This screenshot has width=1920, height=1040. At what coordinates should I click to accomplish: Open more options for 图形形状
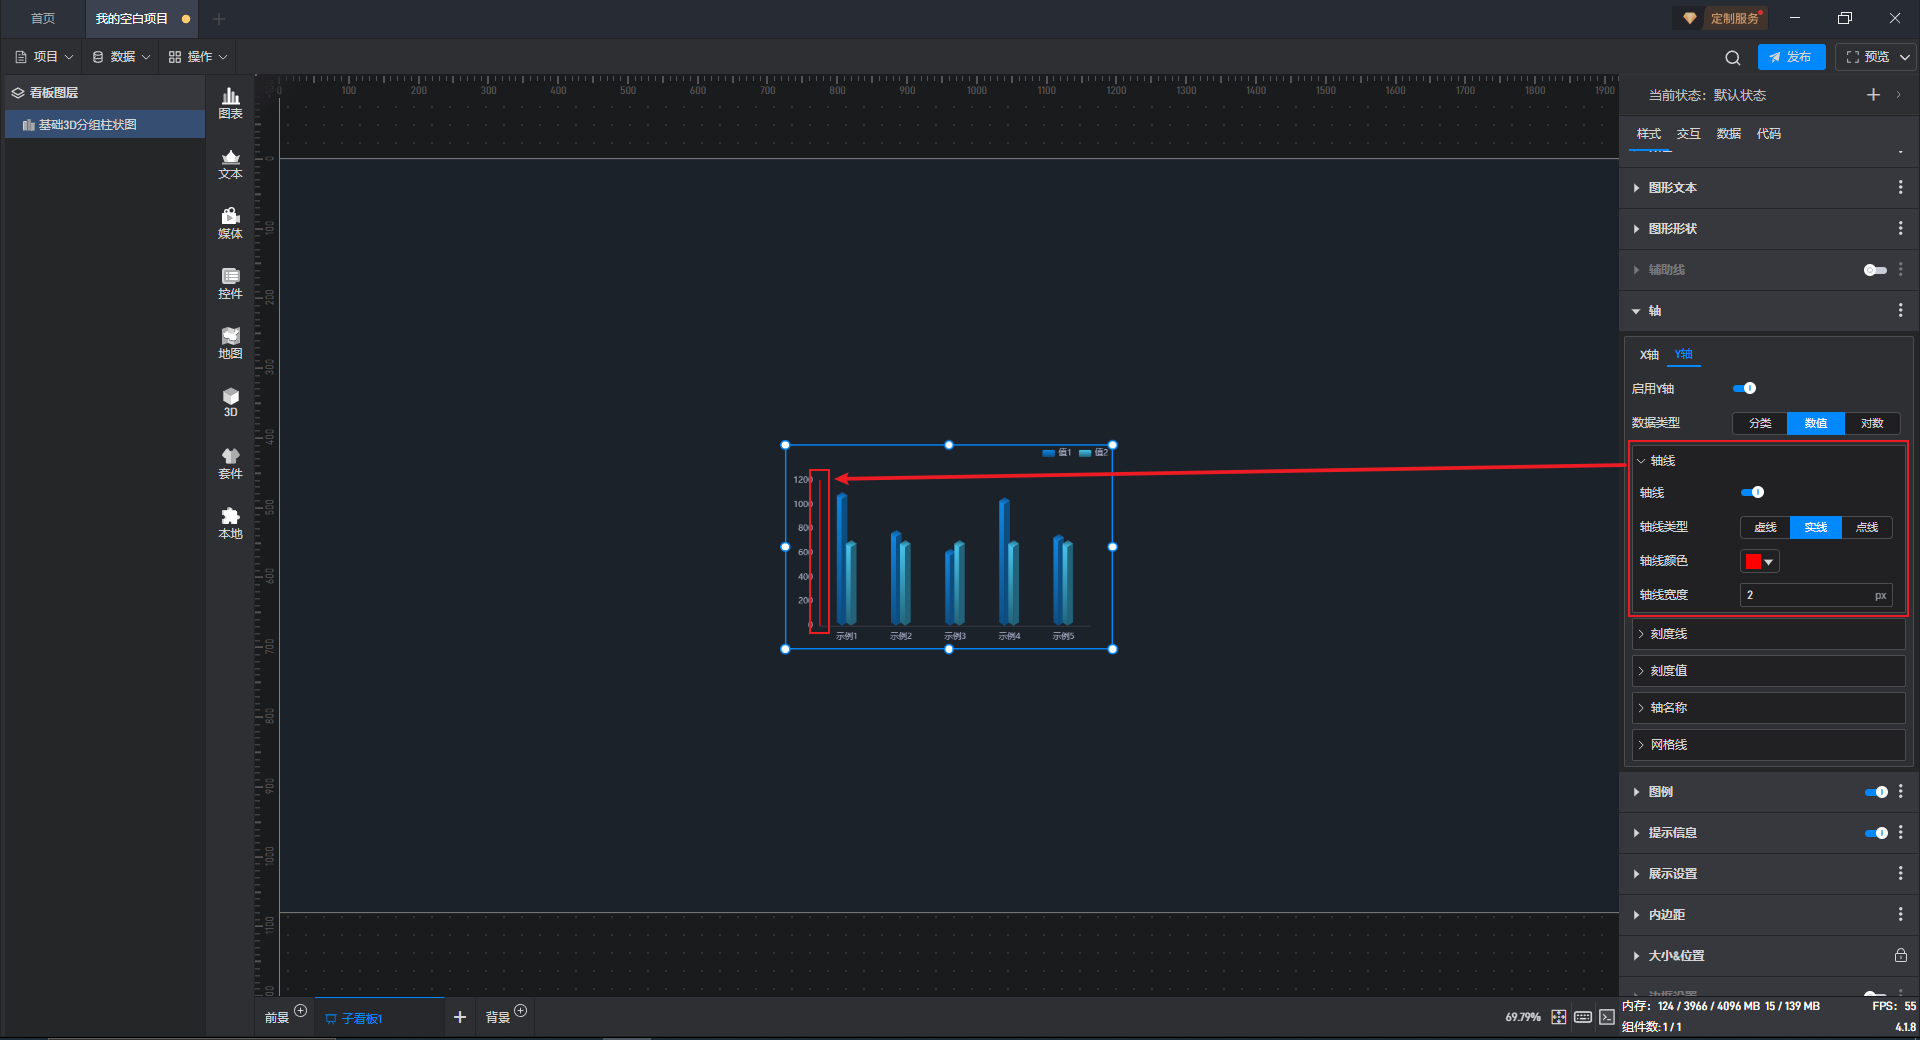[x=1900, y=229]
